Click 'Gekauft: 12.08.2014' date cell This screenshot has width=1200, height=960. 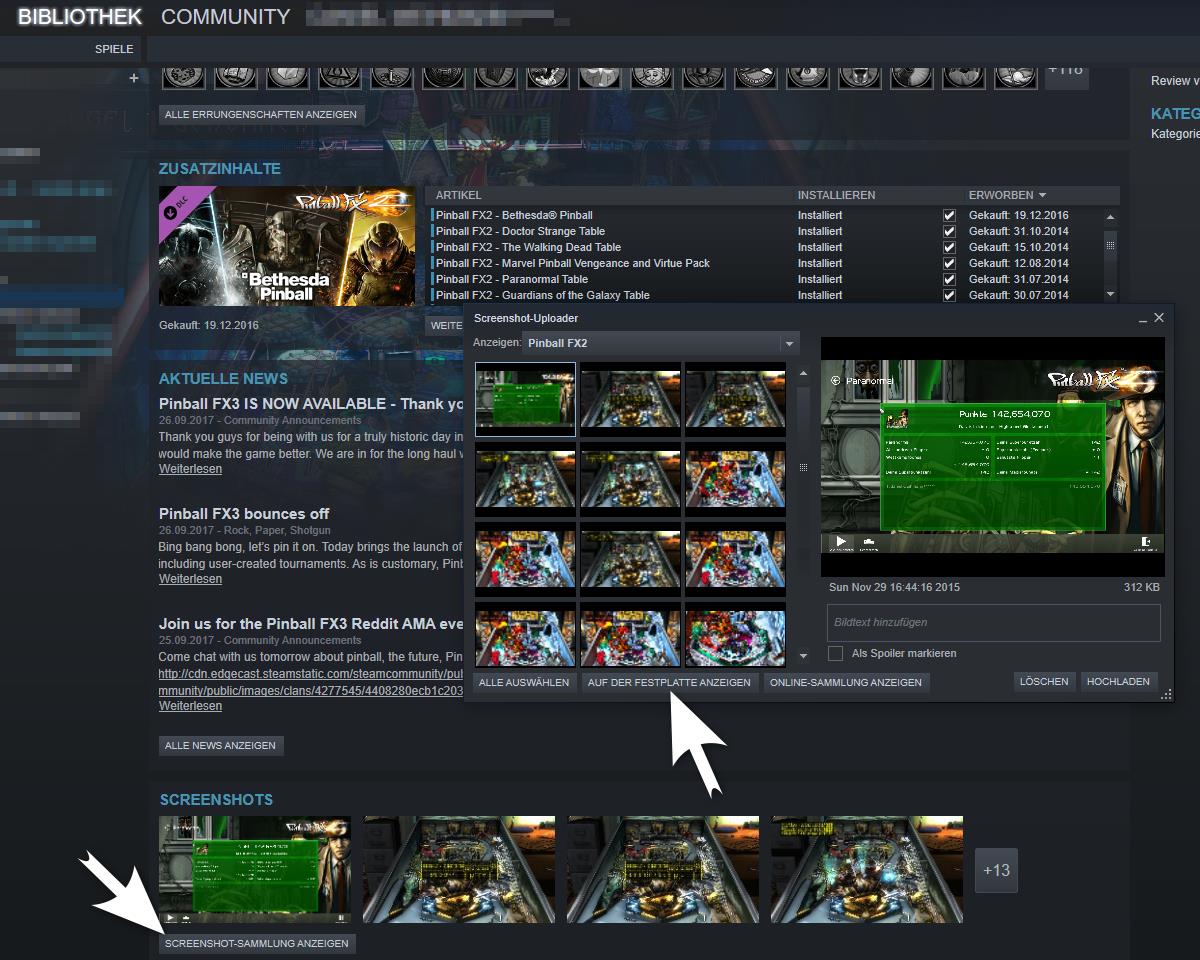[1018, 263]
